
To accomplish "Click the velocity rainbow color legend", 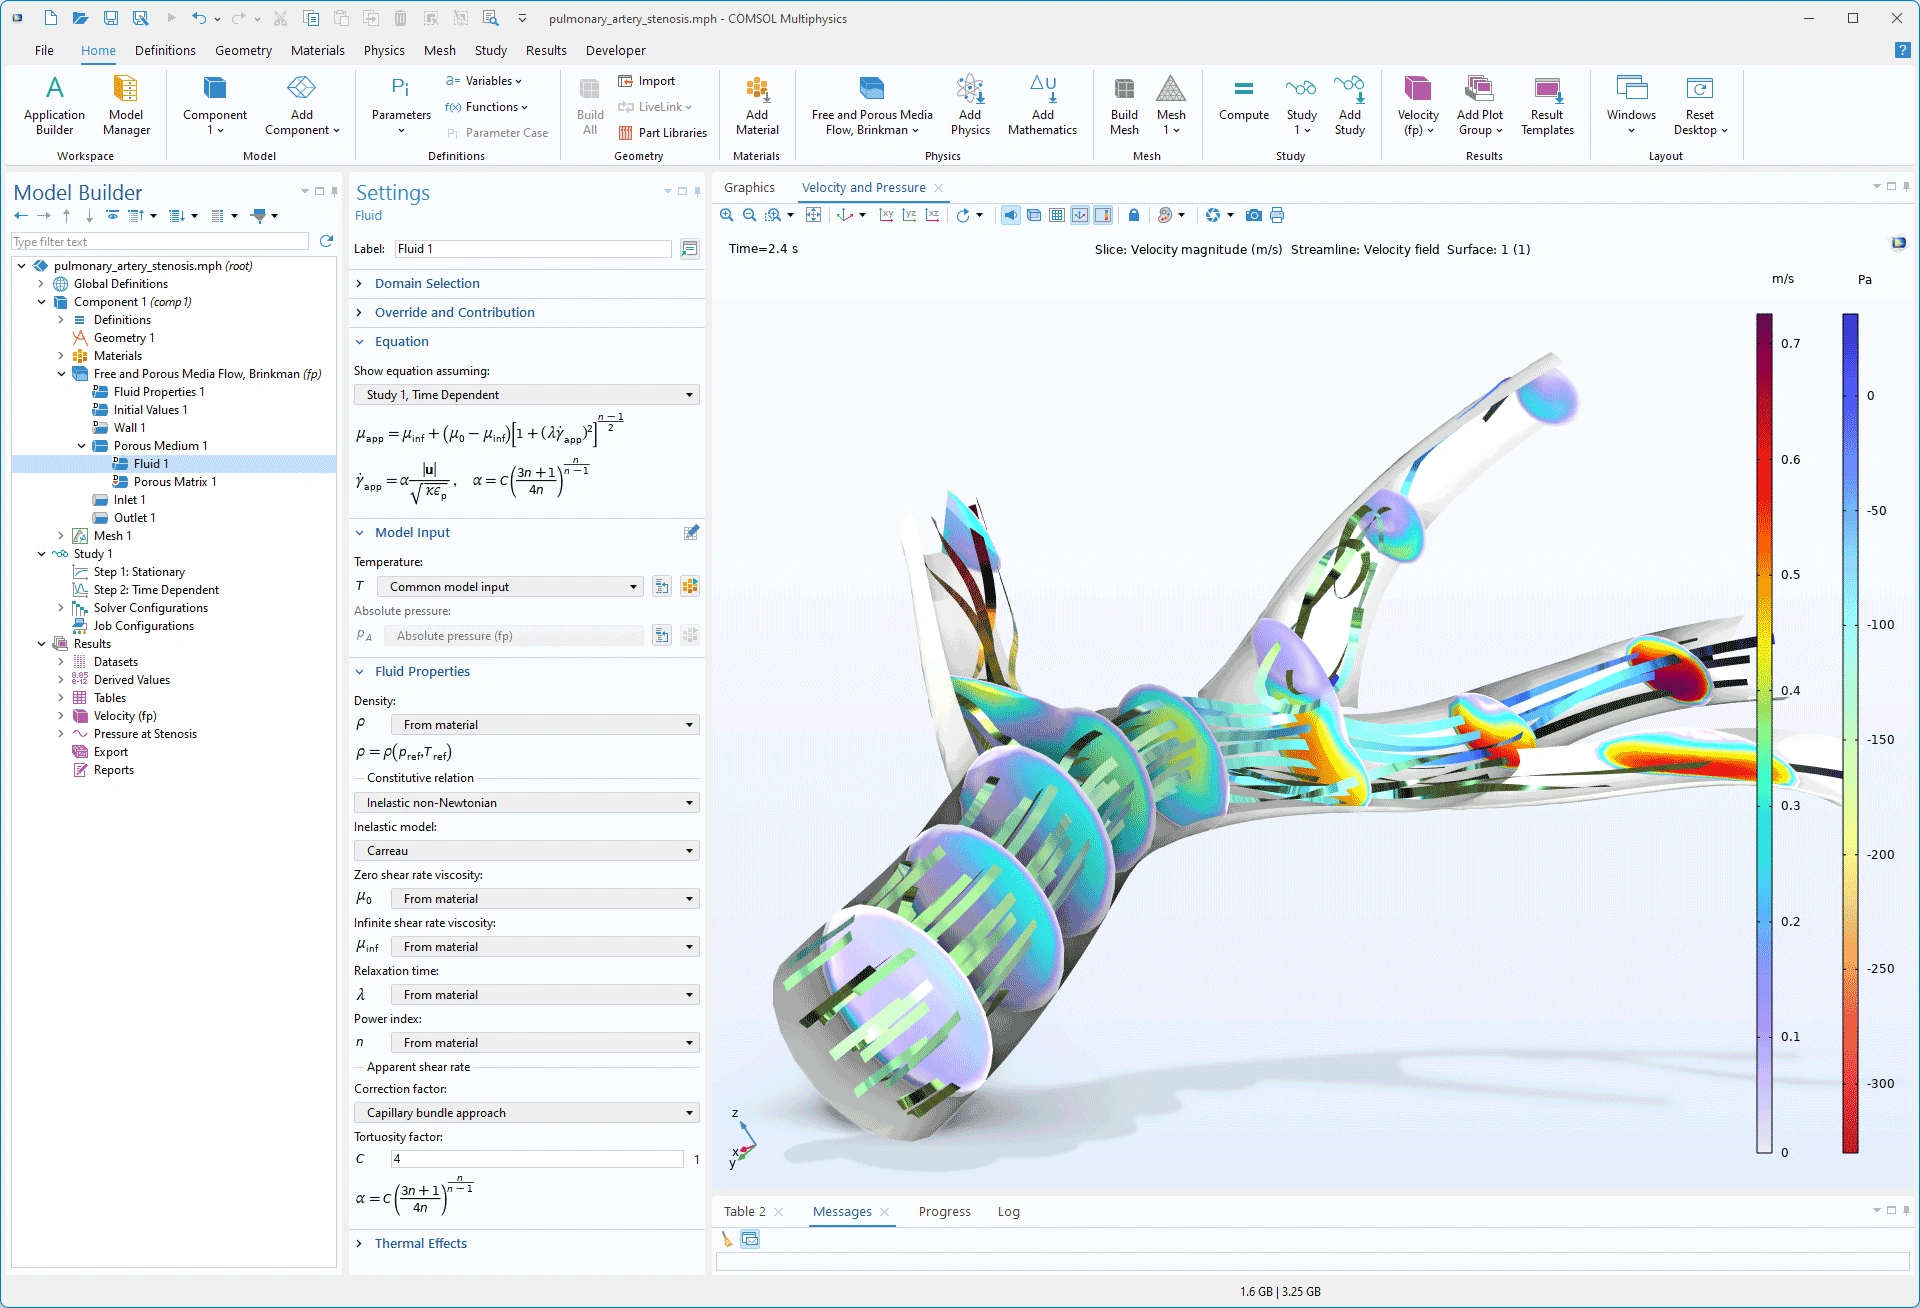I will (1764, 733).
